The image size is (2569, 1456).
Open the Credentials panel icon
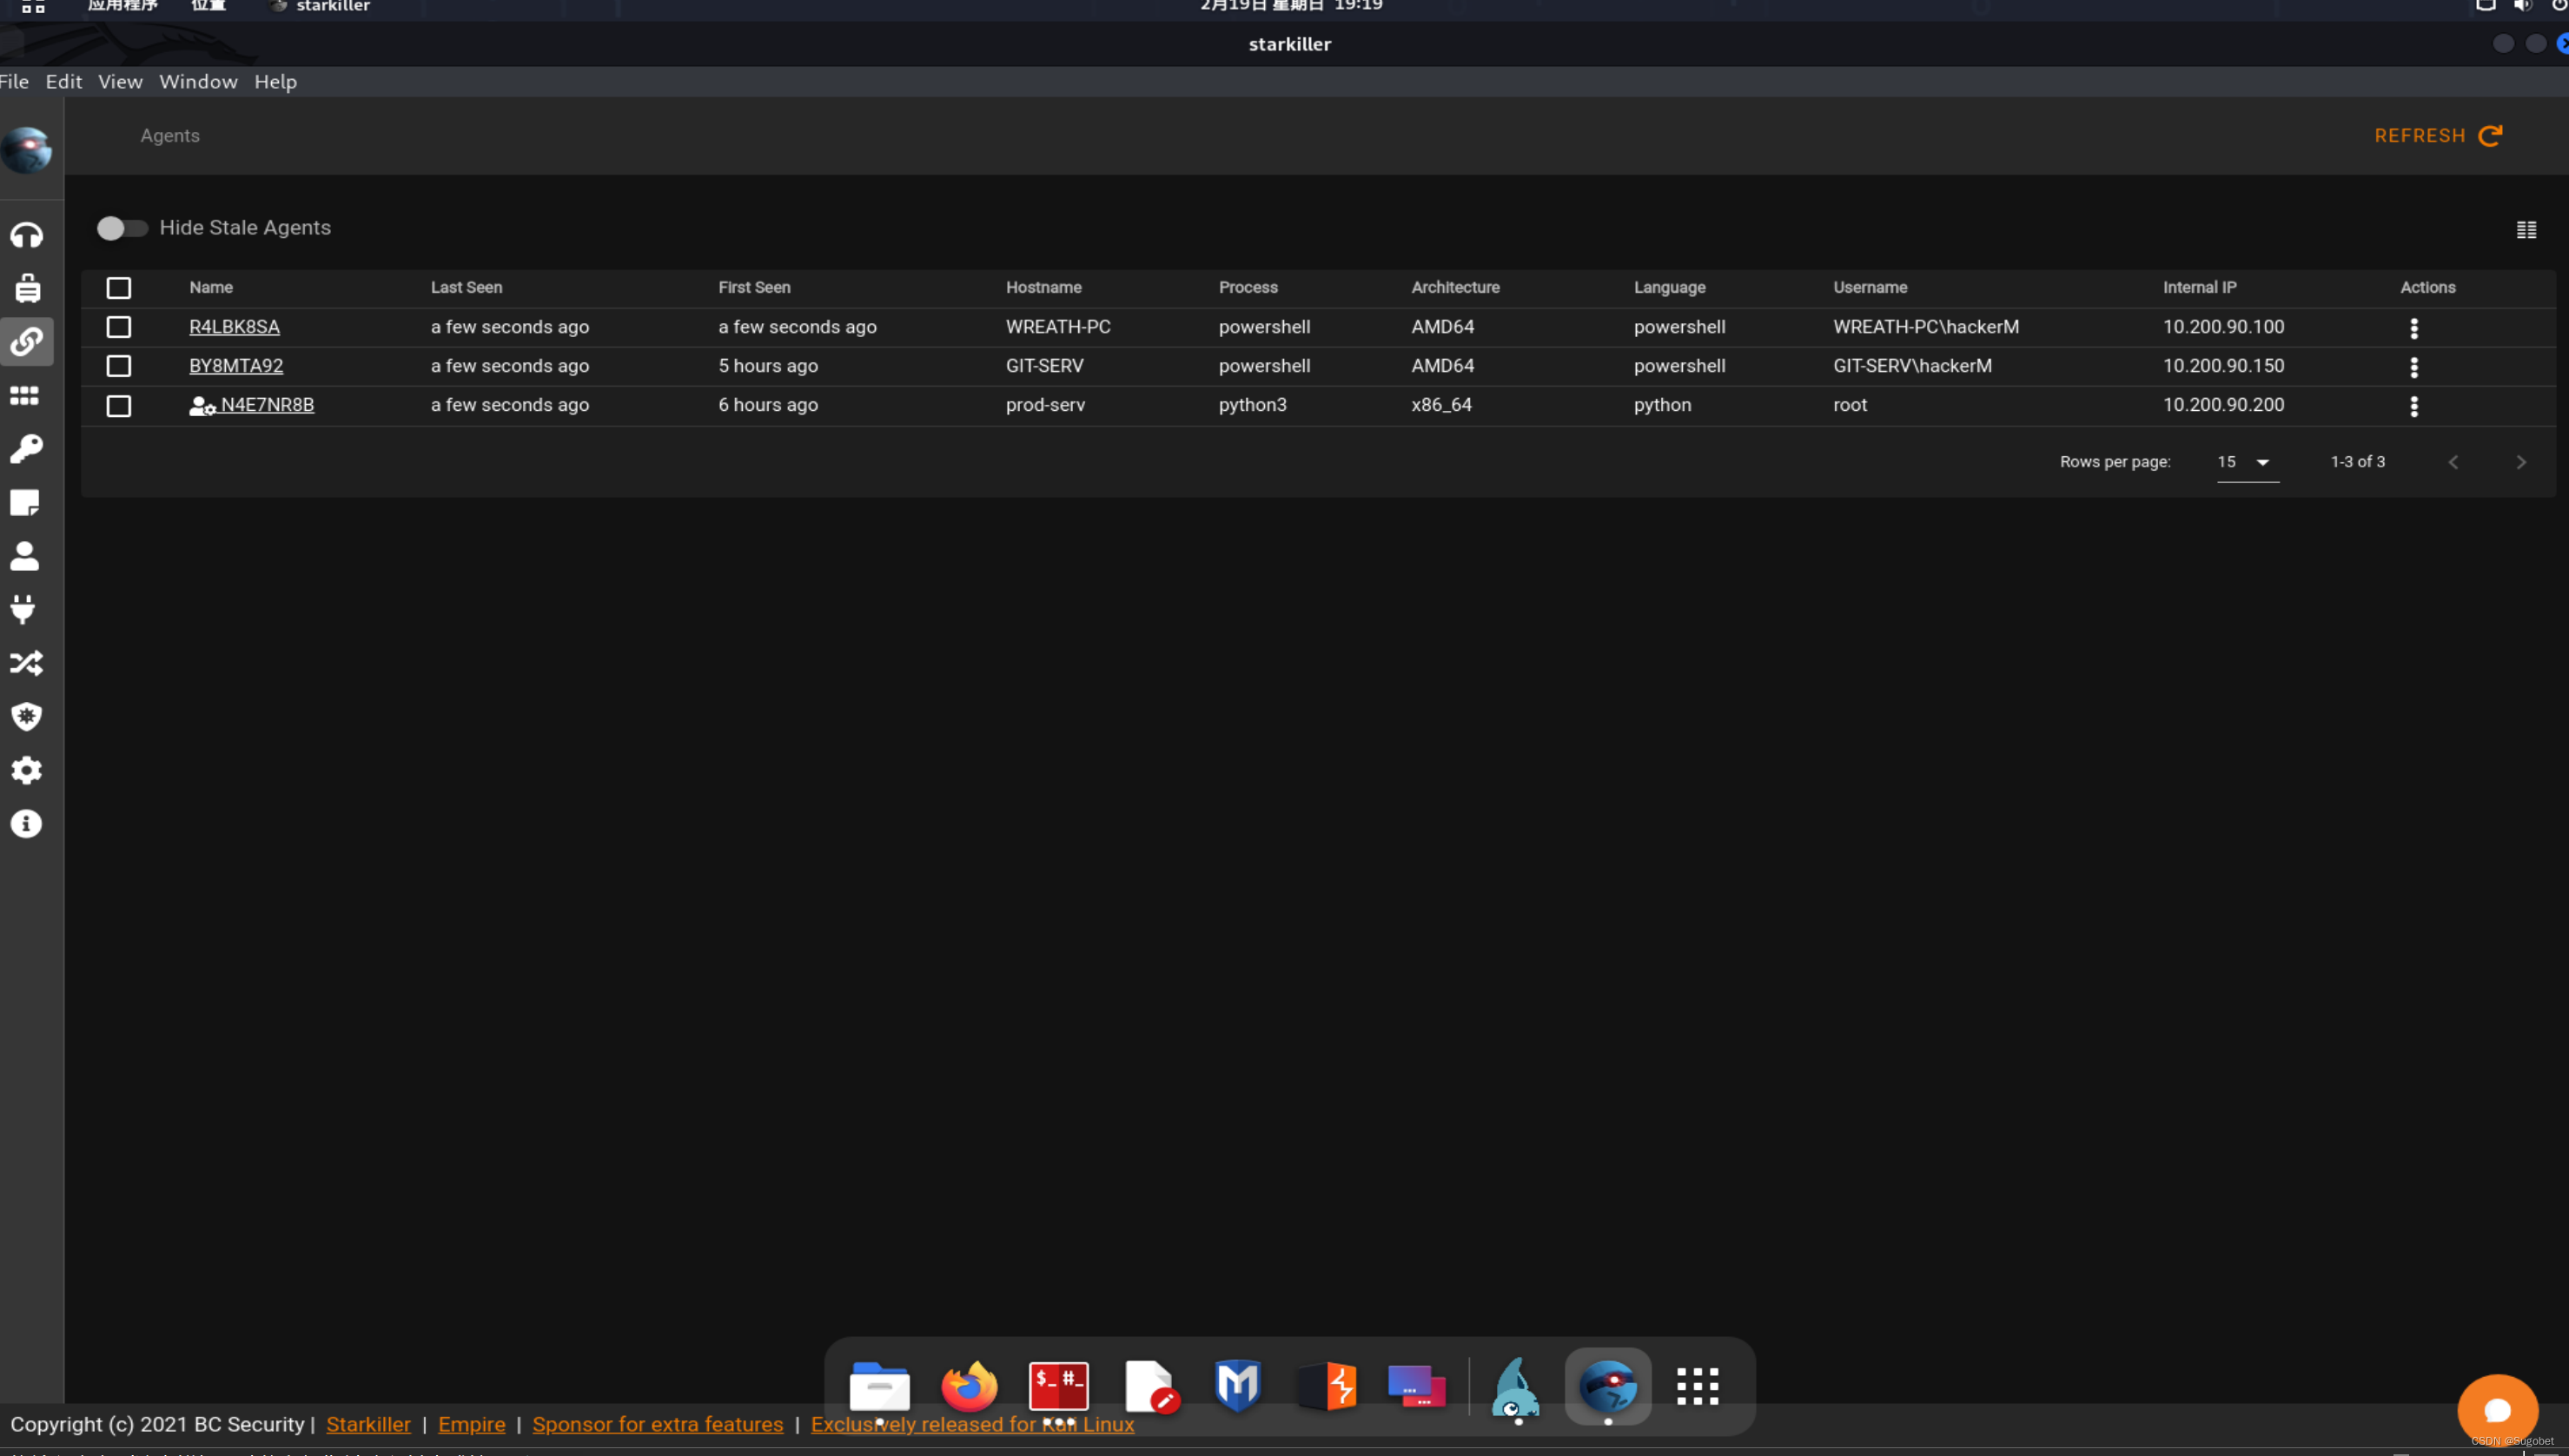[x=26, y=448]
